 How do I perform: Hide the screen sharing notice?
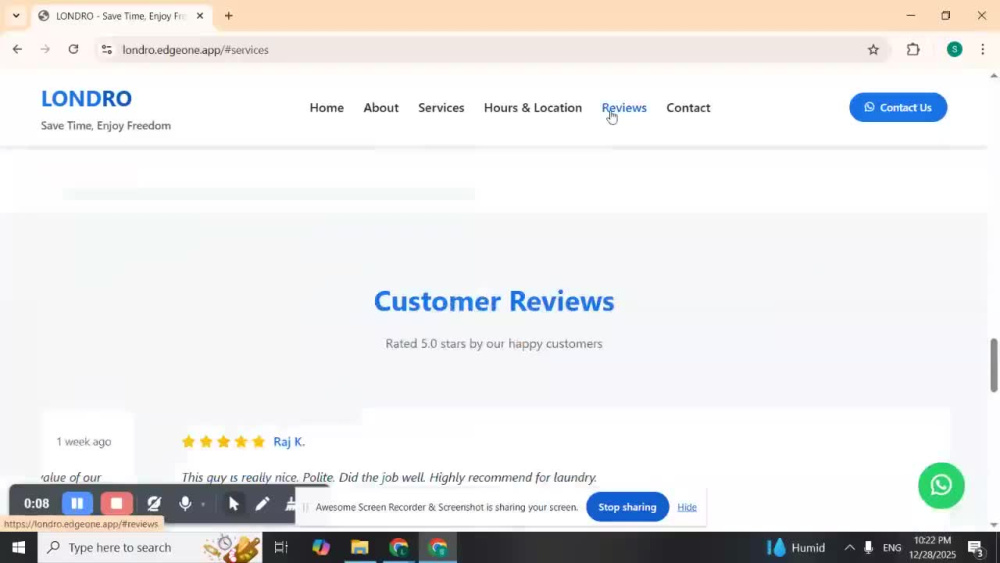coord(687,507)
